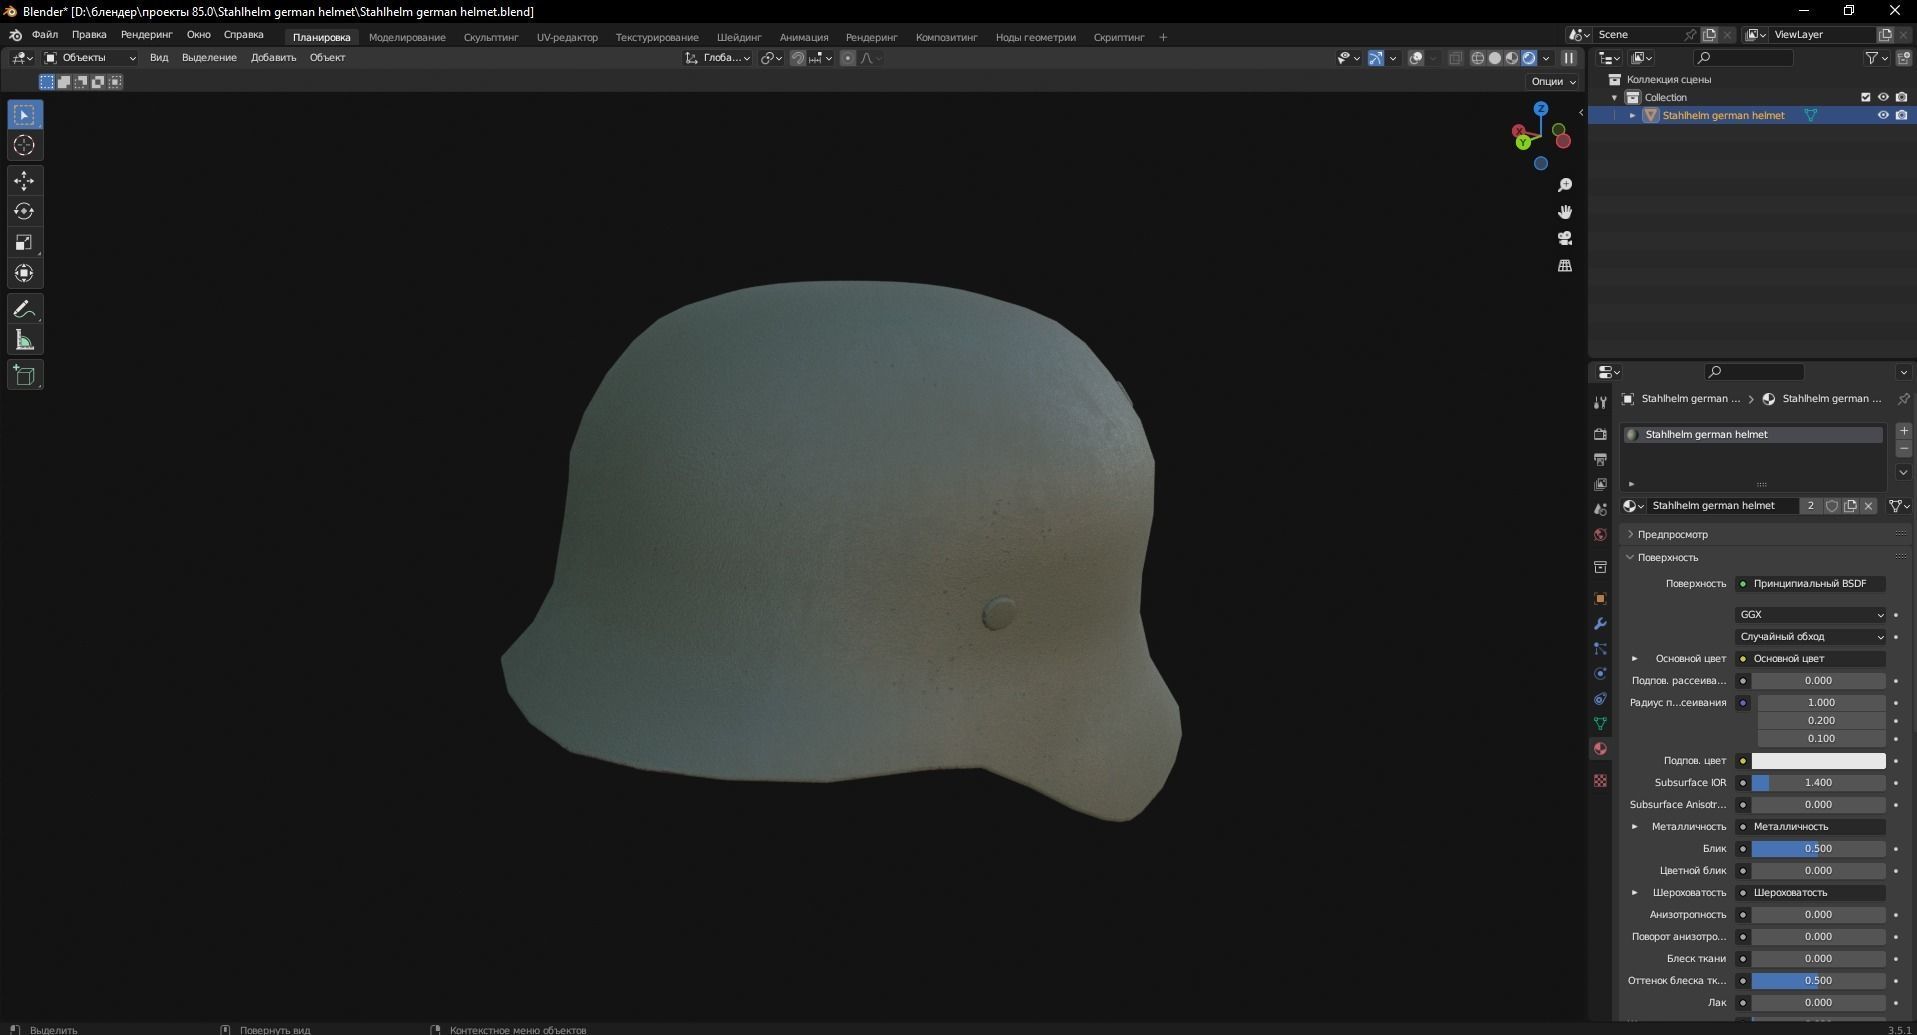Activate the Rotate tool
The width and height of the screenshot is (1917, 1035).
click(x=24, y=212)
